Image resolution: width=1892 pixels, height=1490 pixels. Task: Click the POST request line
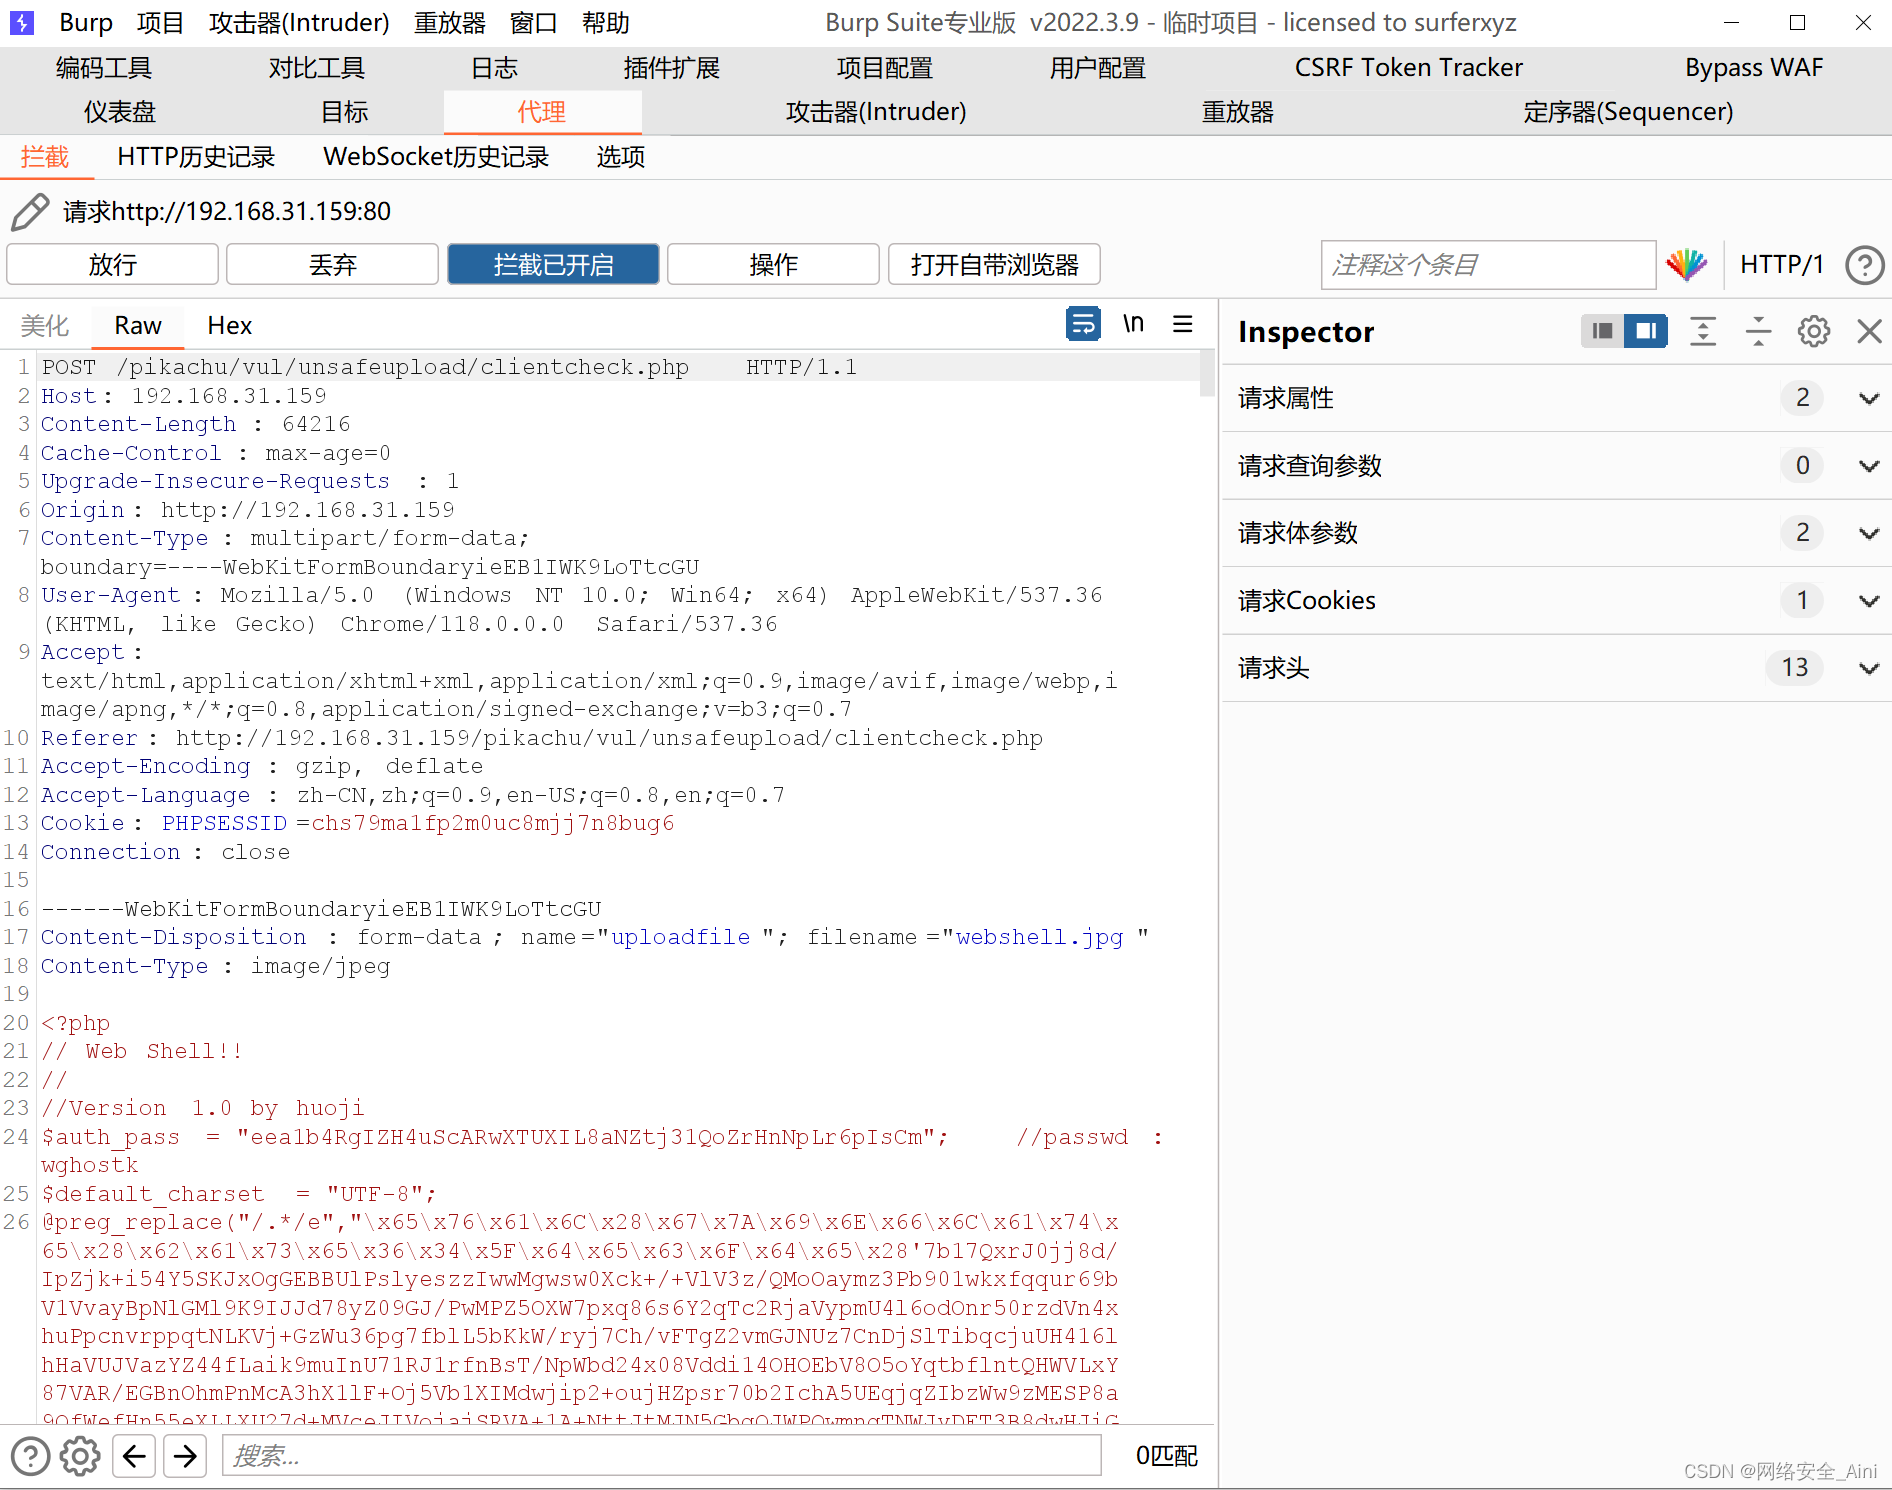618,367
